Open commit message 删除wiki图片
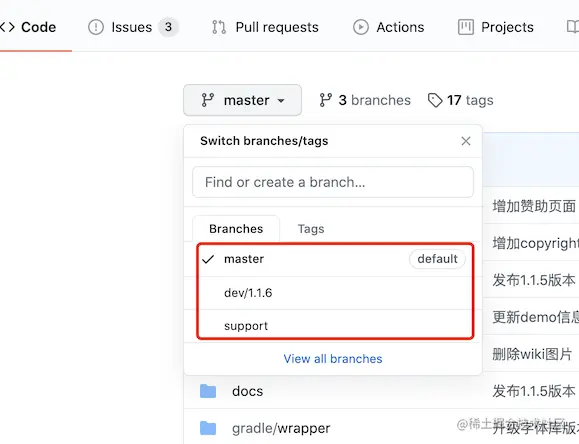Viewport: 579px width, 444px height. click(x=532, y=354)
